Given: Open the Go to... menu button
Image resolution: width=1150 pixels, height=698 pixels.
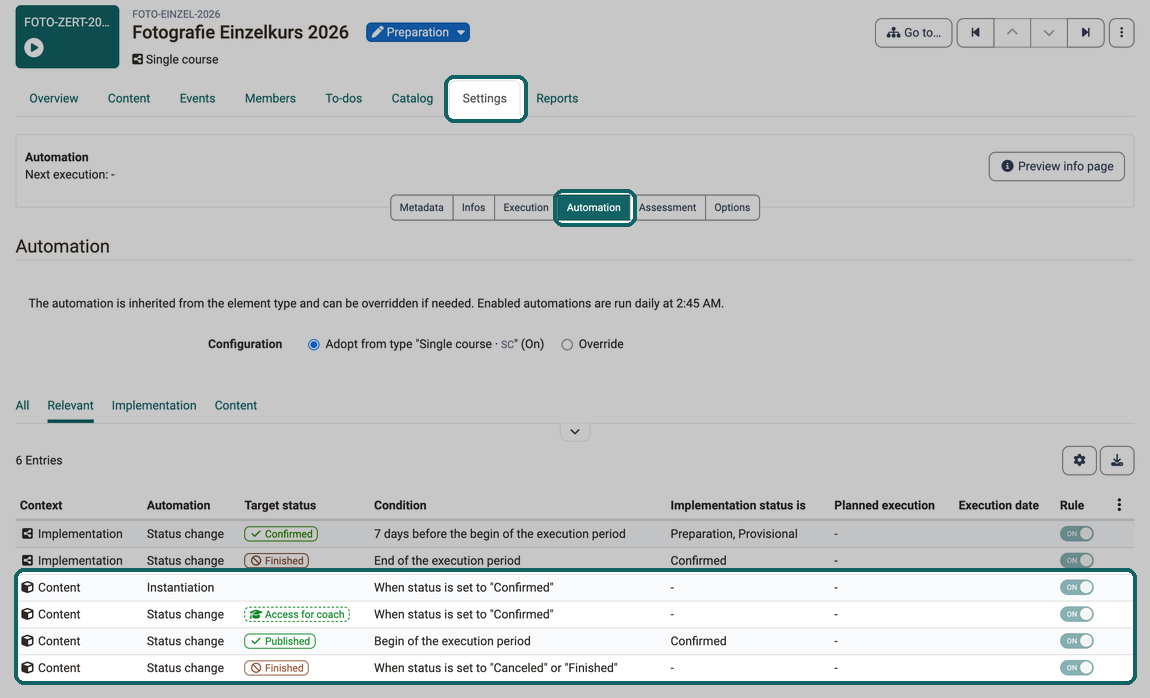Looking at the screenshot, I should 913,32.
